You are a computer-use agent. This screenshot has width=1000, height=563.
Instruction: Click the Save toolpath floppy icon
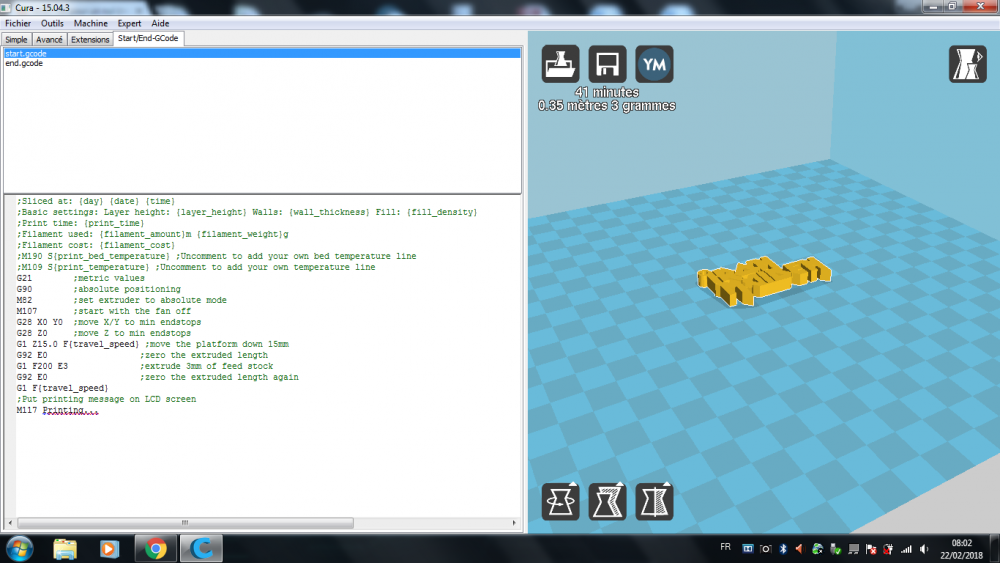(607, 64)
